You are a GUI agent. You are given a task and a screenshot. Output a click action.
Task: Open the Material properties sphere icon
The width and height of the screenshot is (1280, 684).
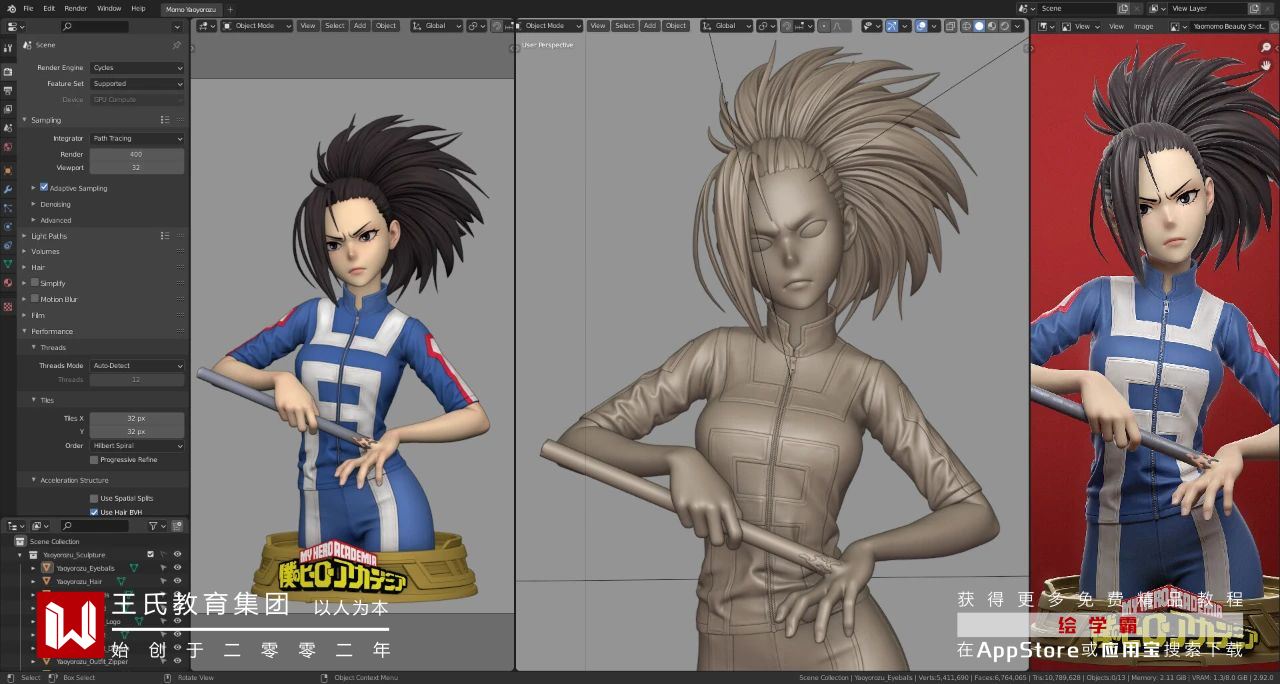(8, 283)
